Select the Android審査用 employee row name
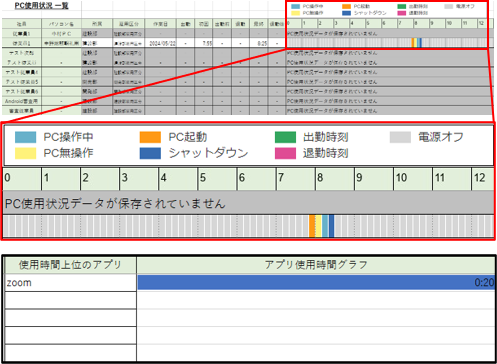The width and height of the screenshot is (497, 364). point(22,101)
